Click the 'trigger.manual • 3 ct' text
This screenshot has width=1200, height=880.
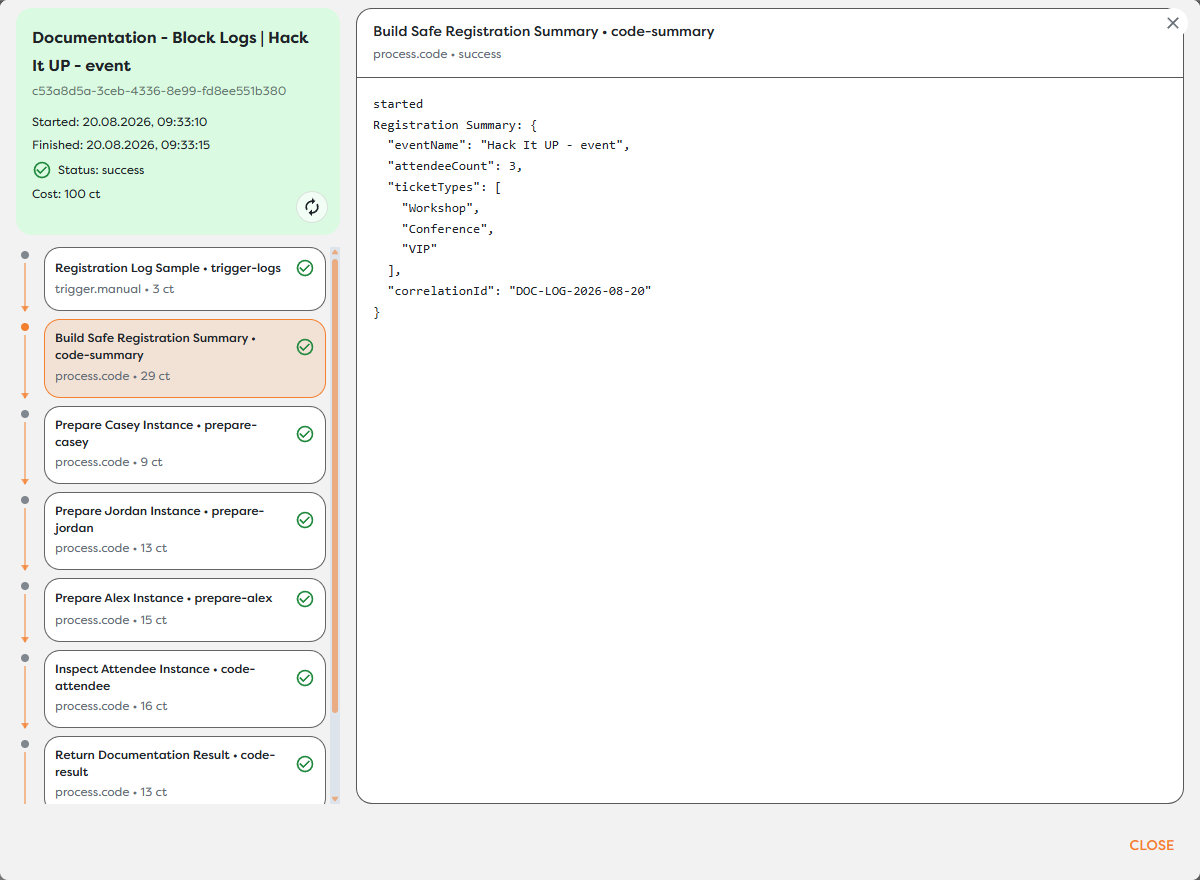114,289
